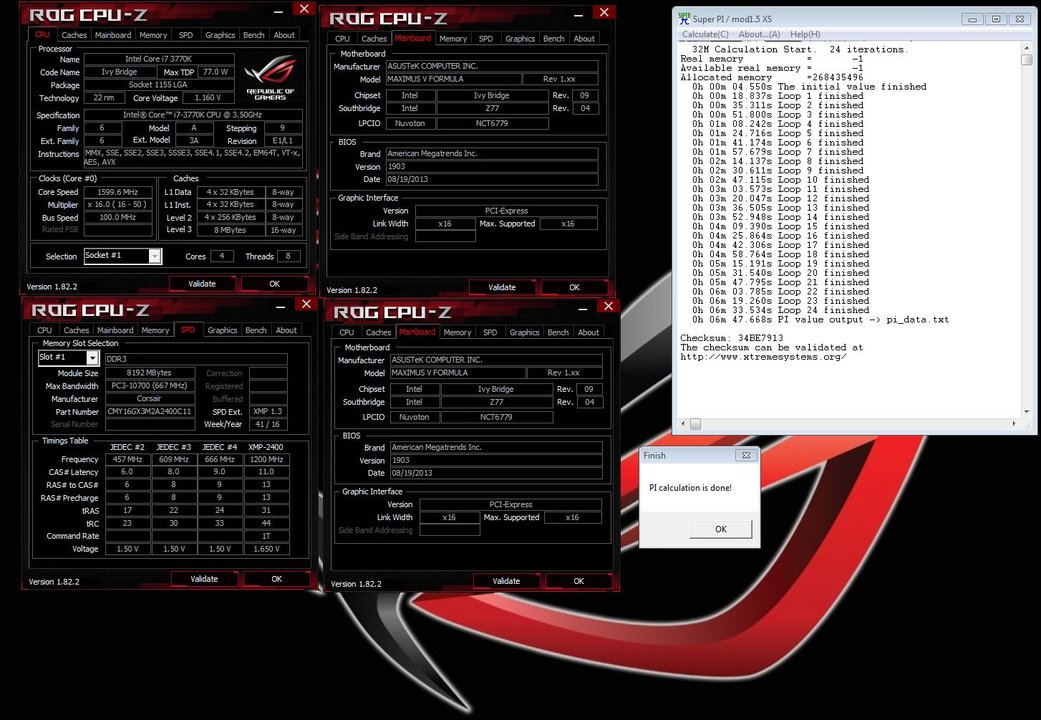Image resolution: width=1041 pixels, height=720 pixels.
Task: Click the Core Voltage value '1.160 V'
Action: (x=208, y=98)
